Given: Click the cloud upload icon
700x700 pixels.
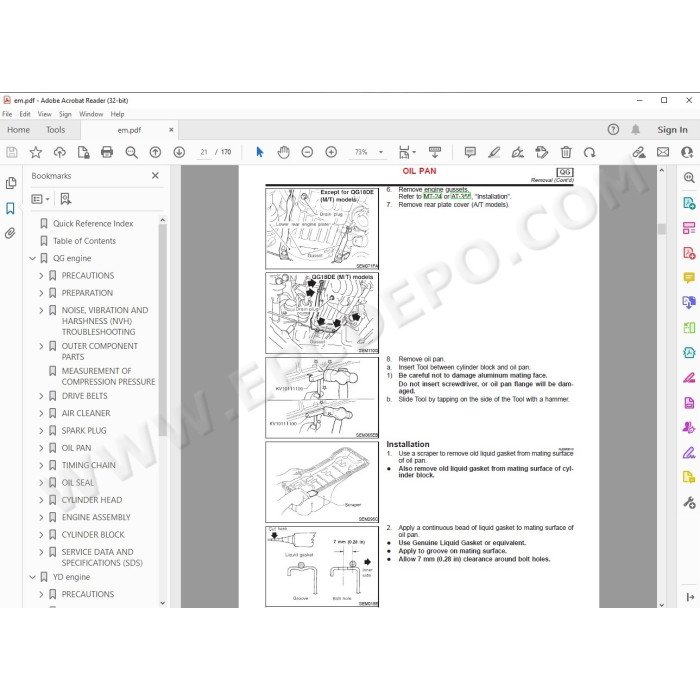Looking at the screenshot, I should click(x=59, y=152).
